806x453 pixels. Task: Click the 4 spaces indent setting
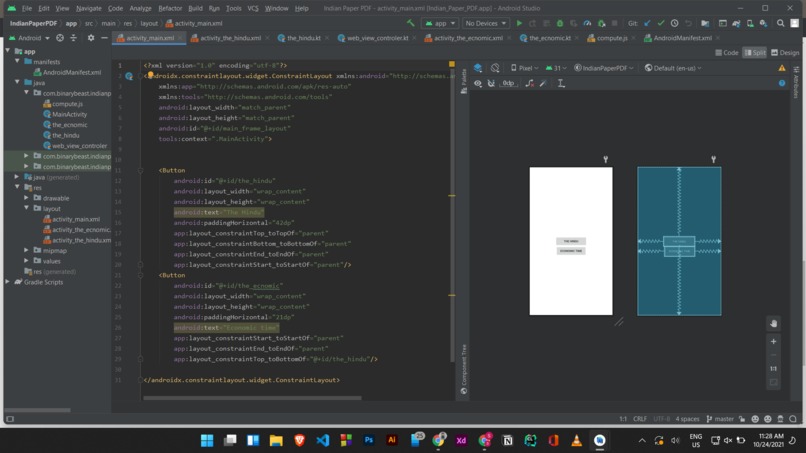pos(687,419)
